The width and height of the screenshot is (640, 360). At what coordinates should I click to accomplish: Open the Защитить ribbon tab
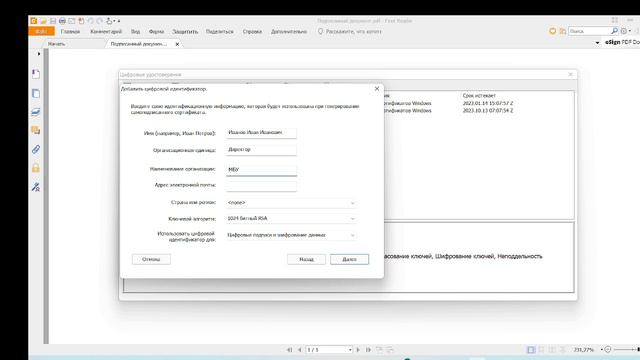pos(185,31)
